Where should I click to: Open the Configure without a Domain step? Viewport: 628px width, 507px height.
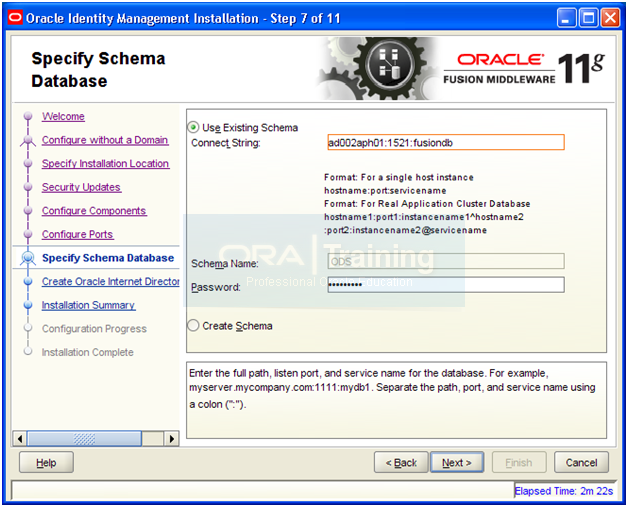point(105,140)
